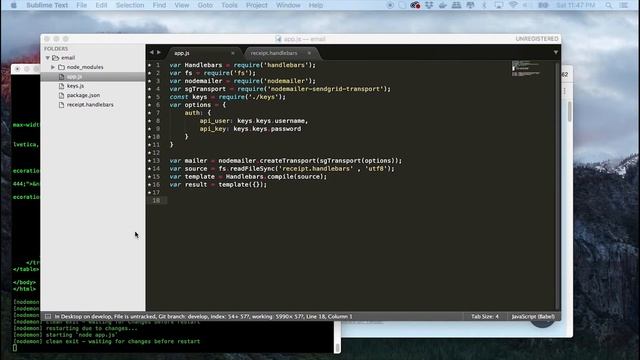The width and height of the screenshot is (640, 360).
Task: Open Spotlight search magnifier icon
Action: (x=609, y=5)
